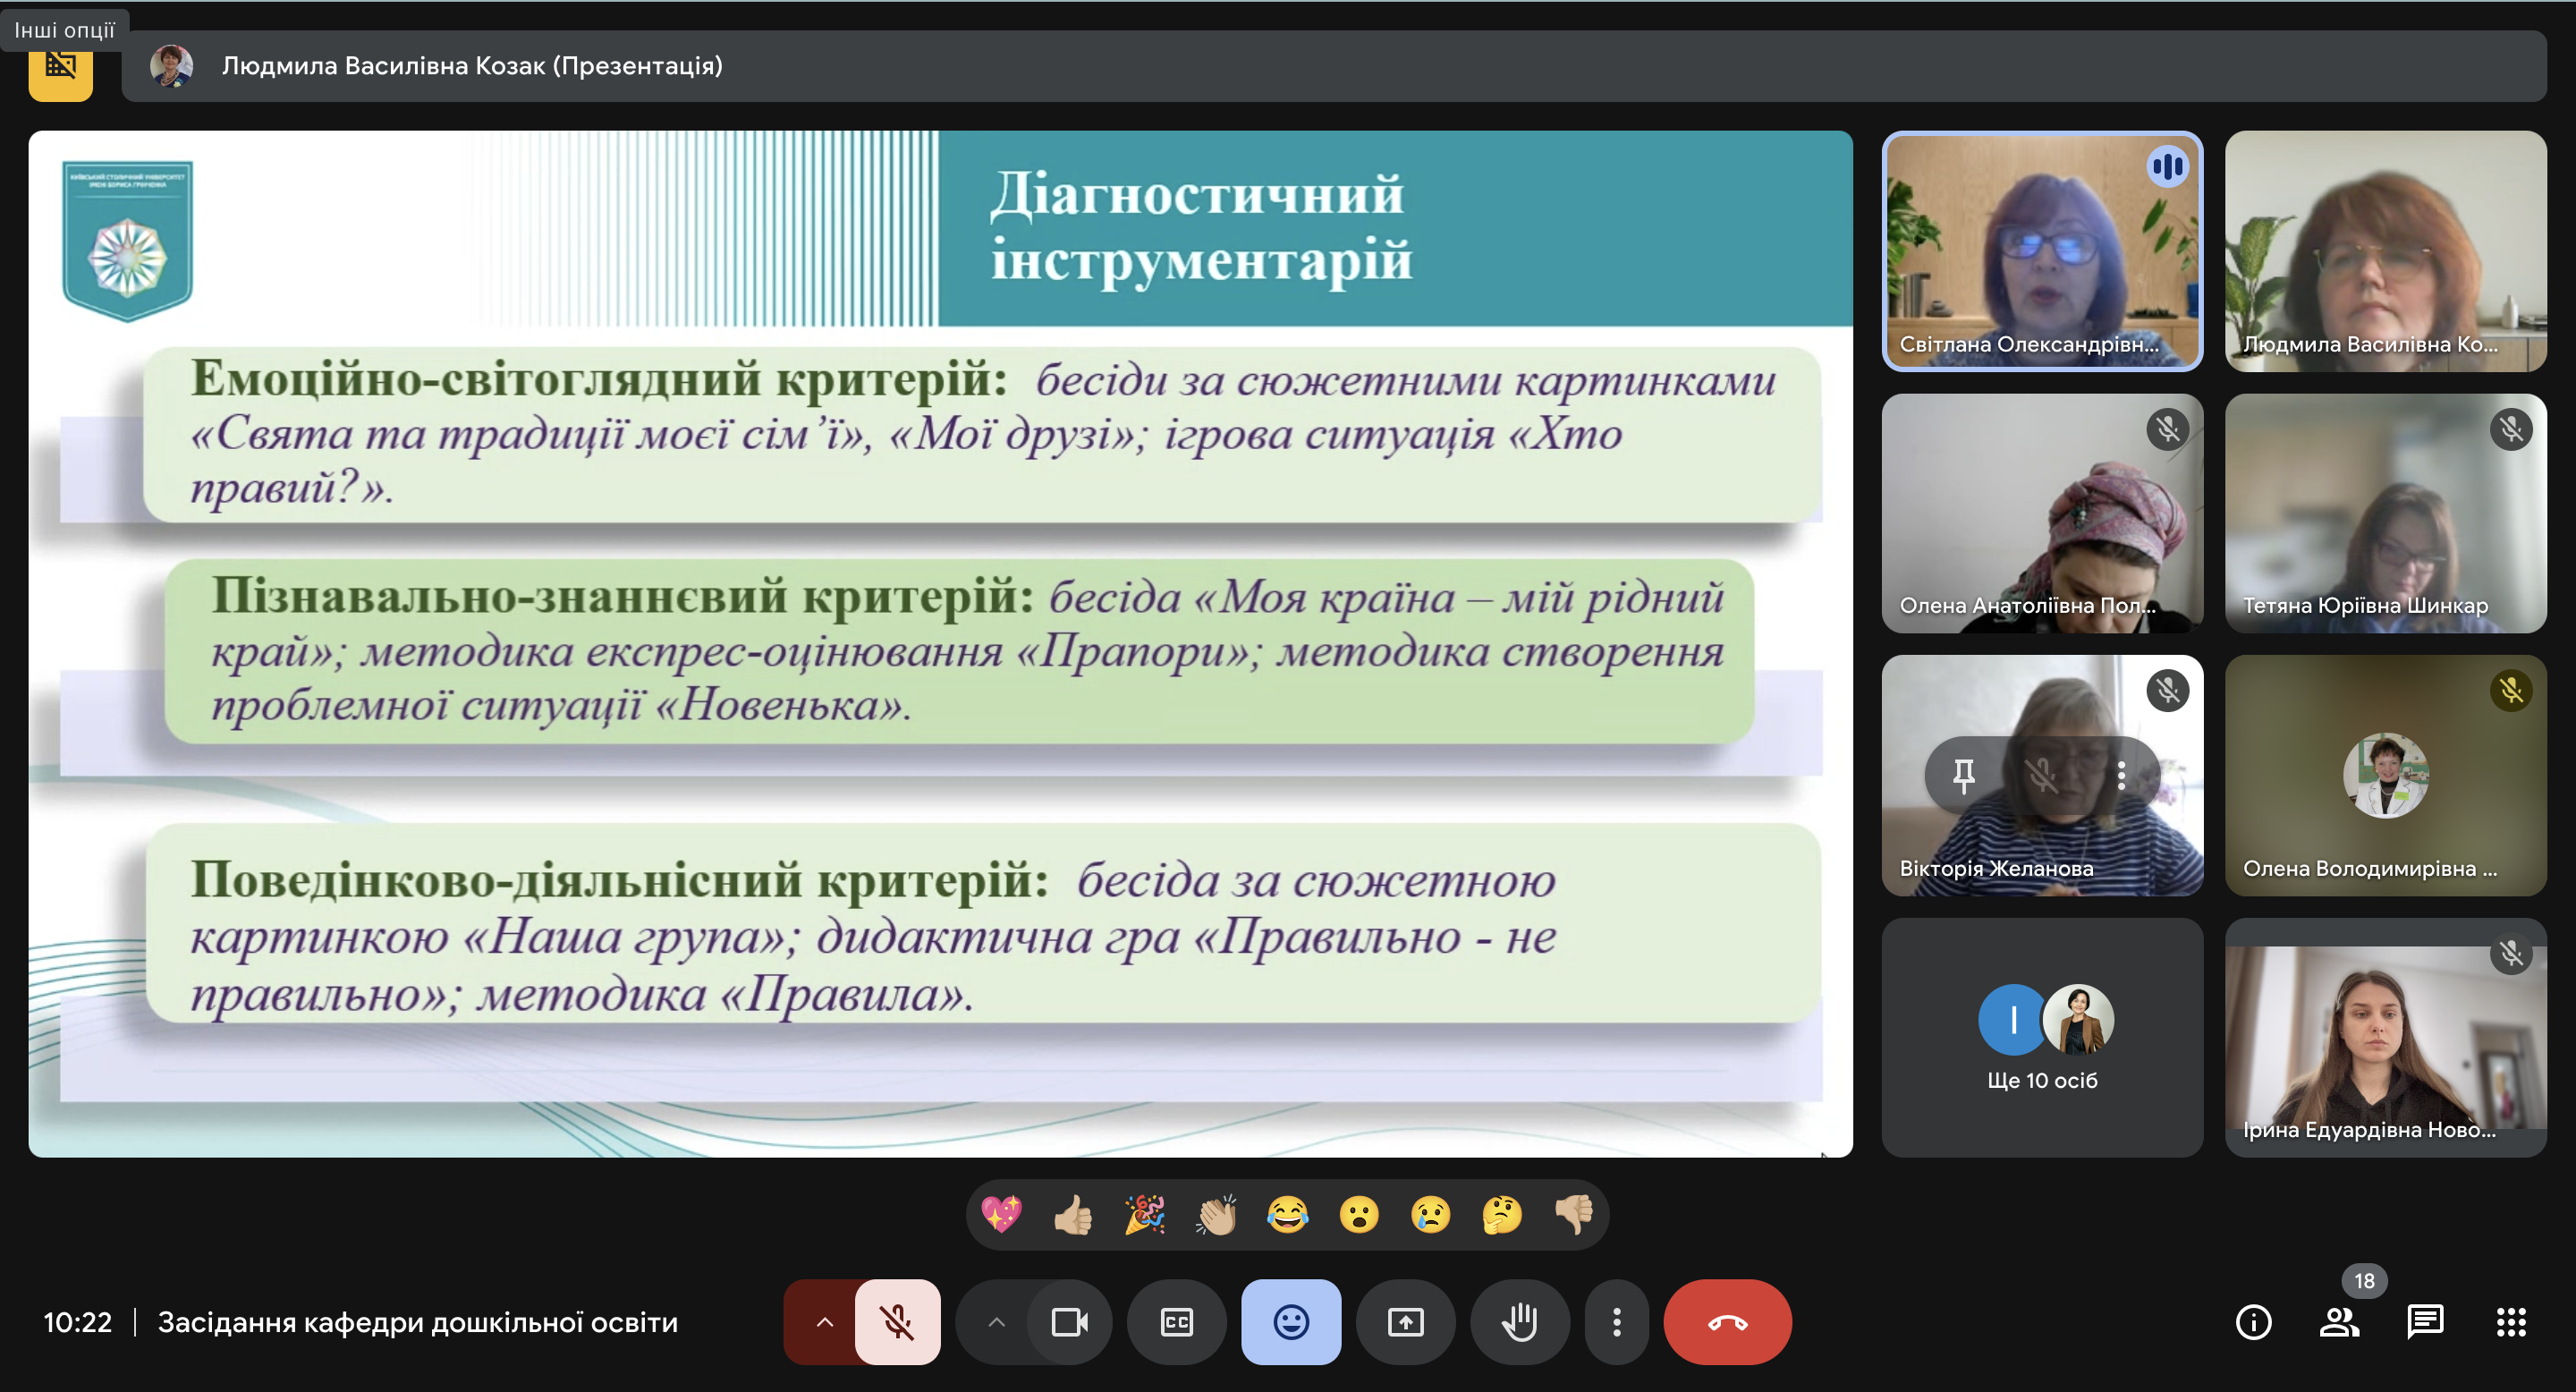The width and height of the screenshot is (2576, 1392).
Task: Open the chat messages panel
Action: click(x=2425, y=1322)
